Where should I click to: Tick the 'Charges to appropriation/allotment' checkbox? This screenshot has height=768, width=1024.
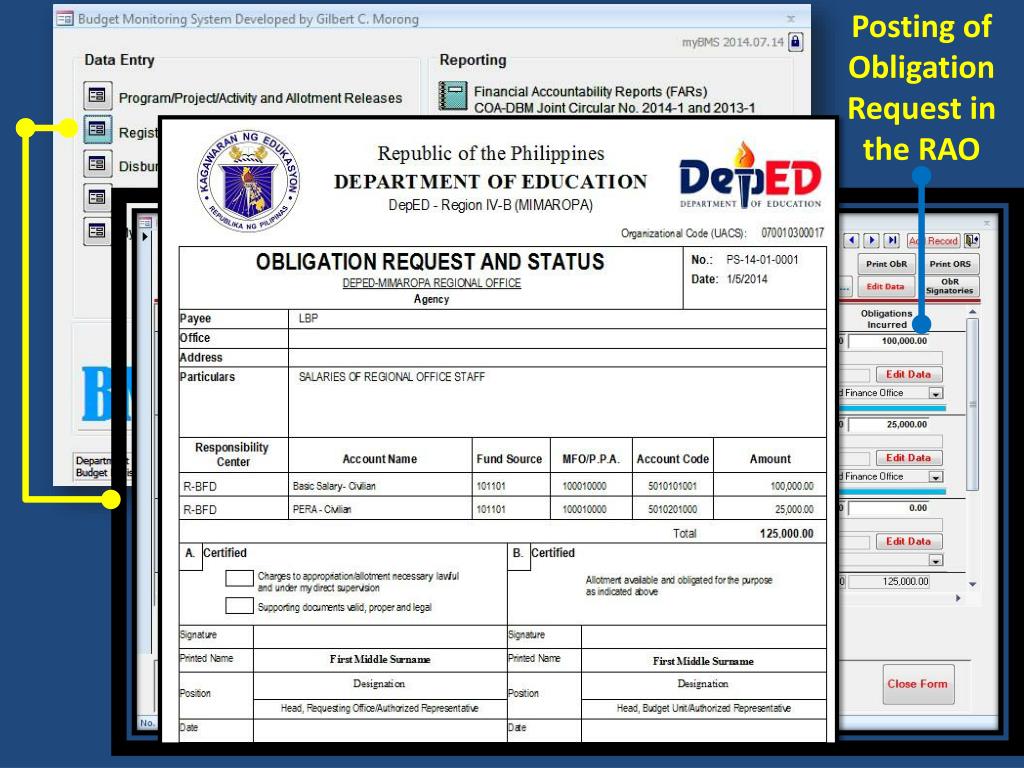click(x=239, y=578)
